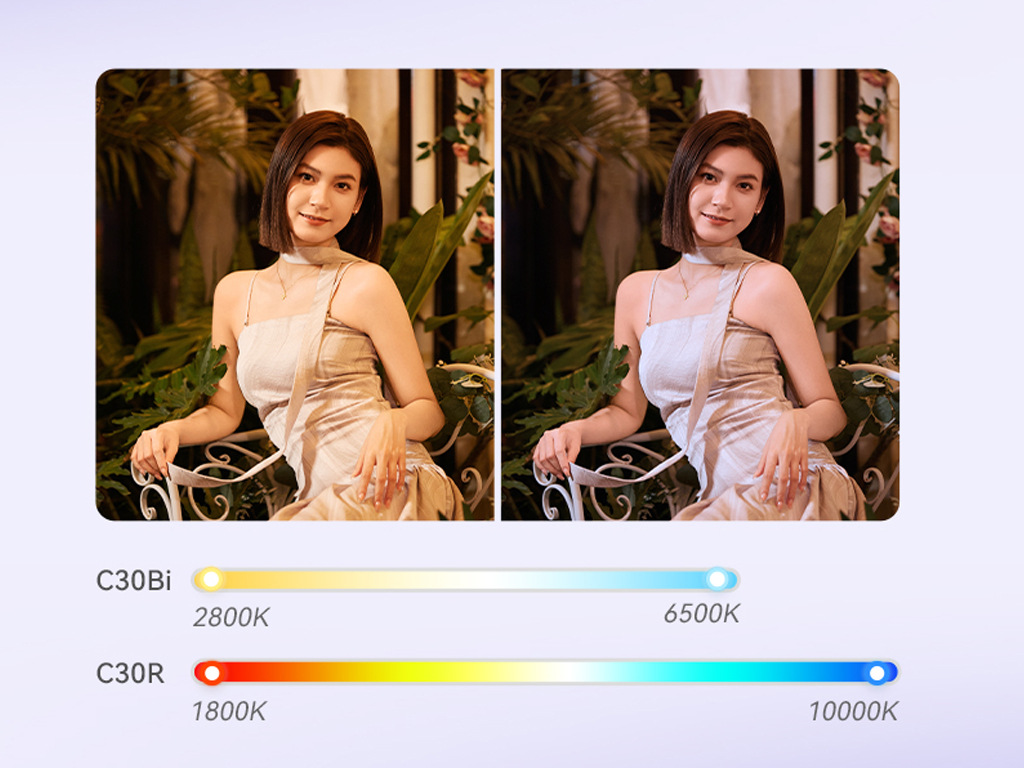
Task: Click the divider between the two photos
Action: [x=498, y=295]
